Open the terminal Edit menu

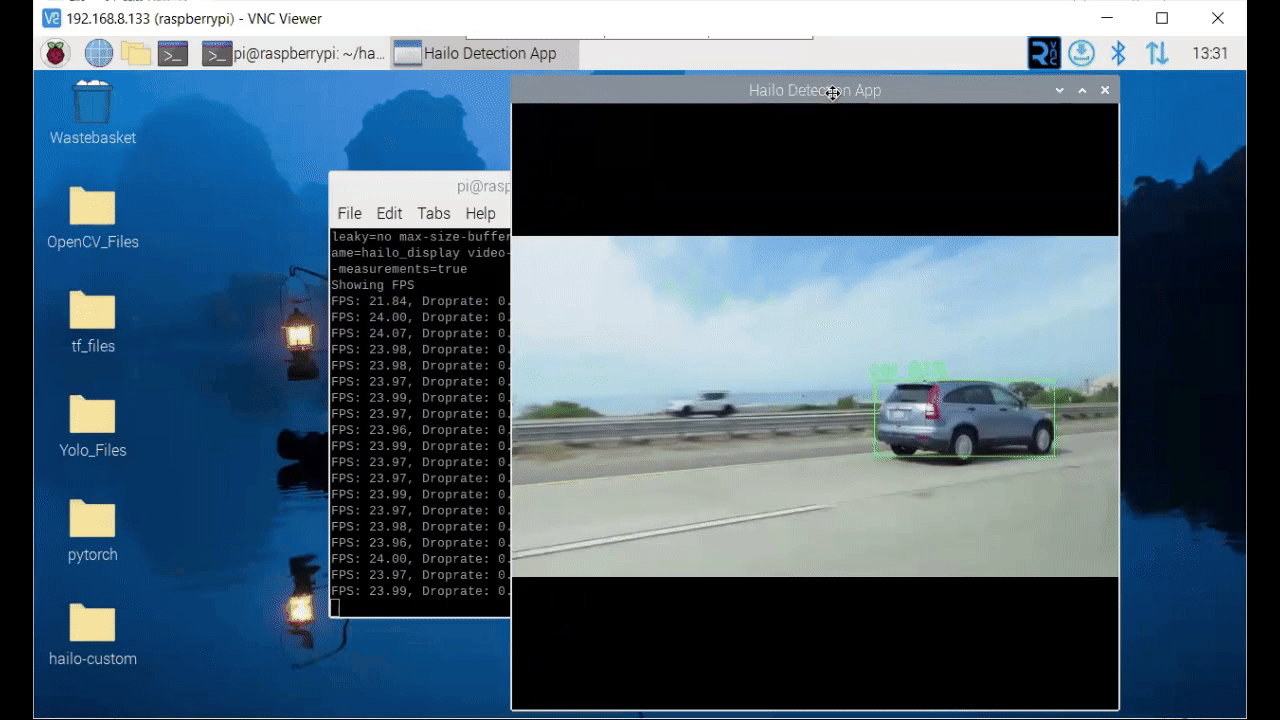[389, 213]
